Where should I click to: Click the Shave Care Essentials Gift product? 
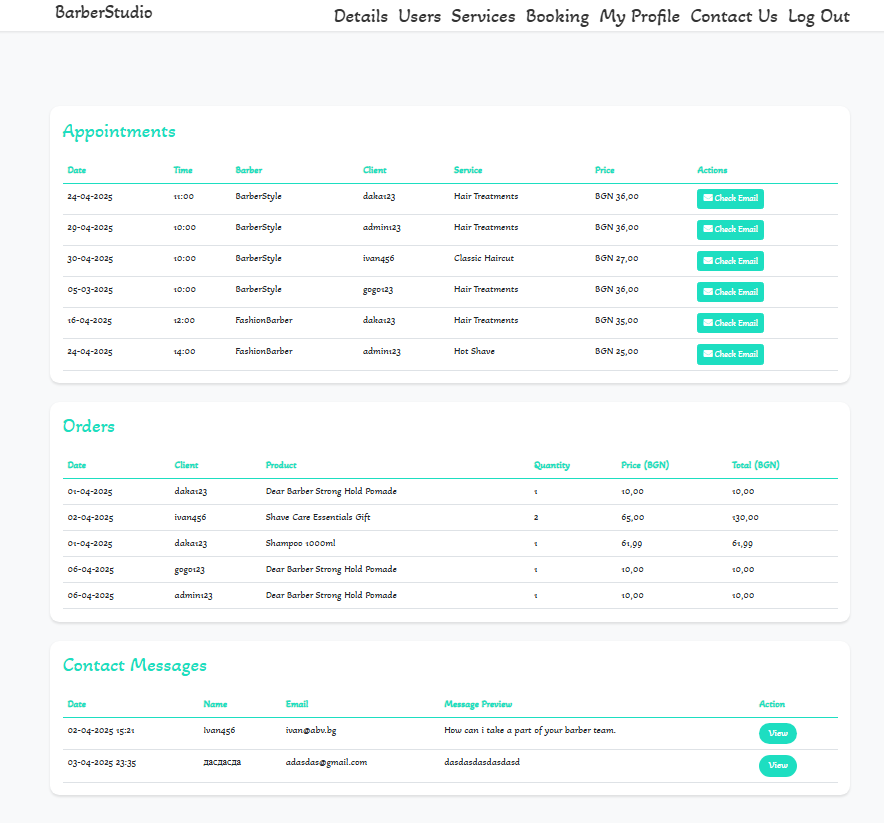318,517
